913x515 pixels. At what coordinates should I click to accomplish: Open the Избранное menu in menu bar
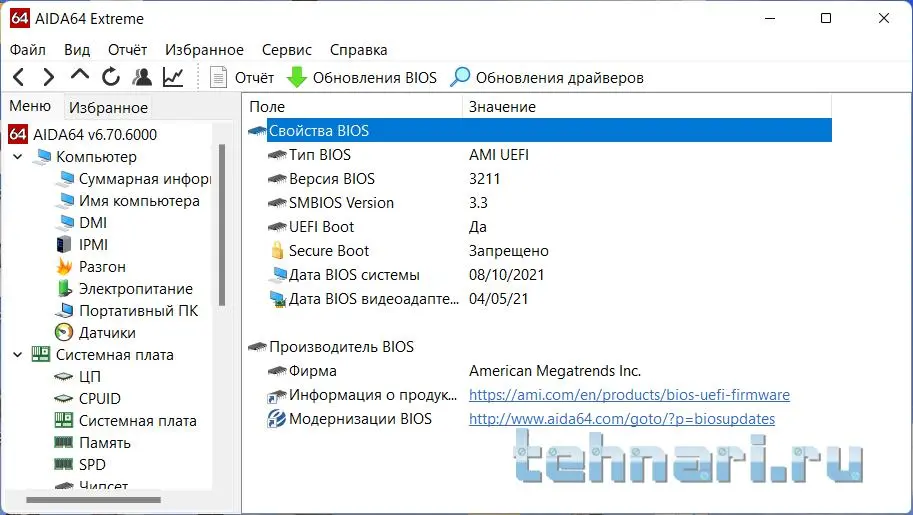[x=204, y=50]
